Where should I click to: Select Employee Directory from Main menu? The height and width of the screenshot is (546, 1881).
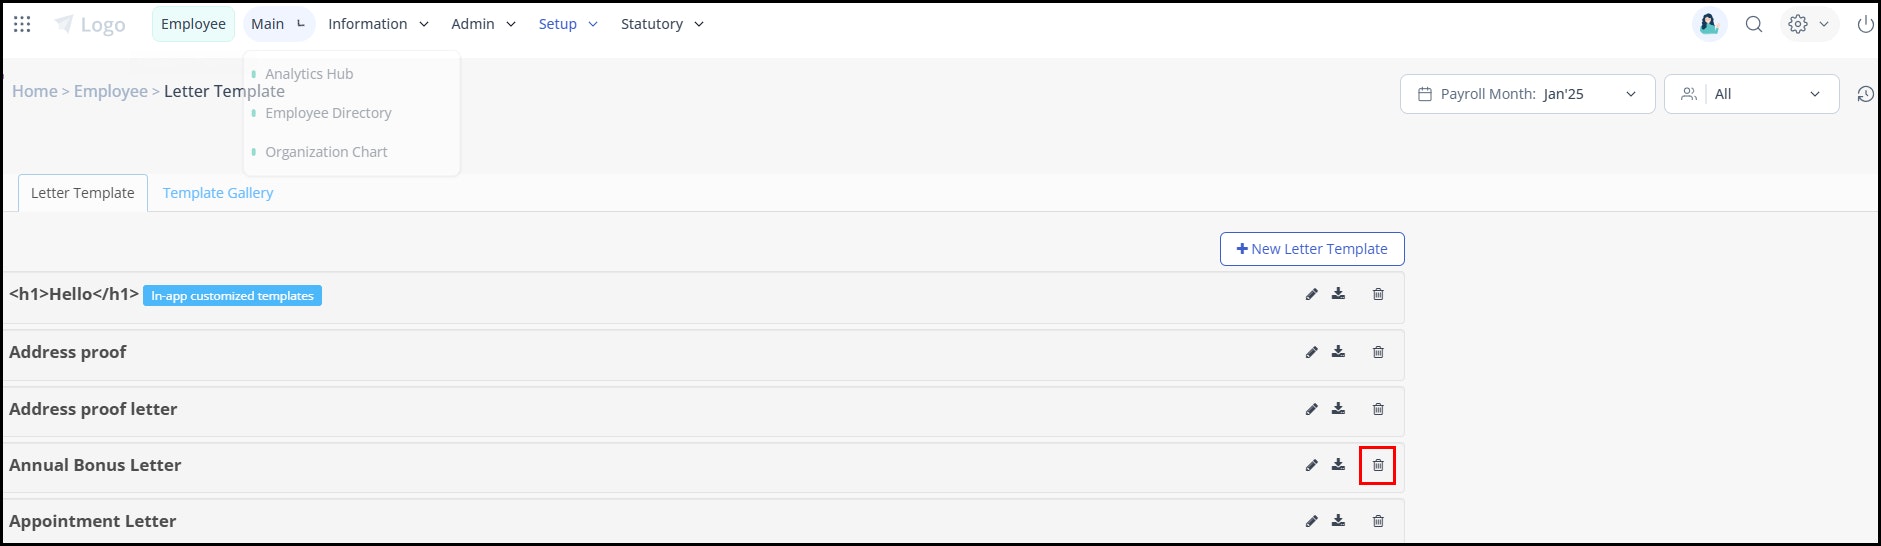[x=328, y=113]
